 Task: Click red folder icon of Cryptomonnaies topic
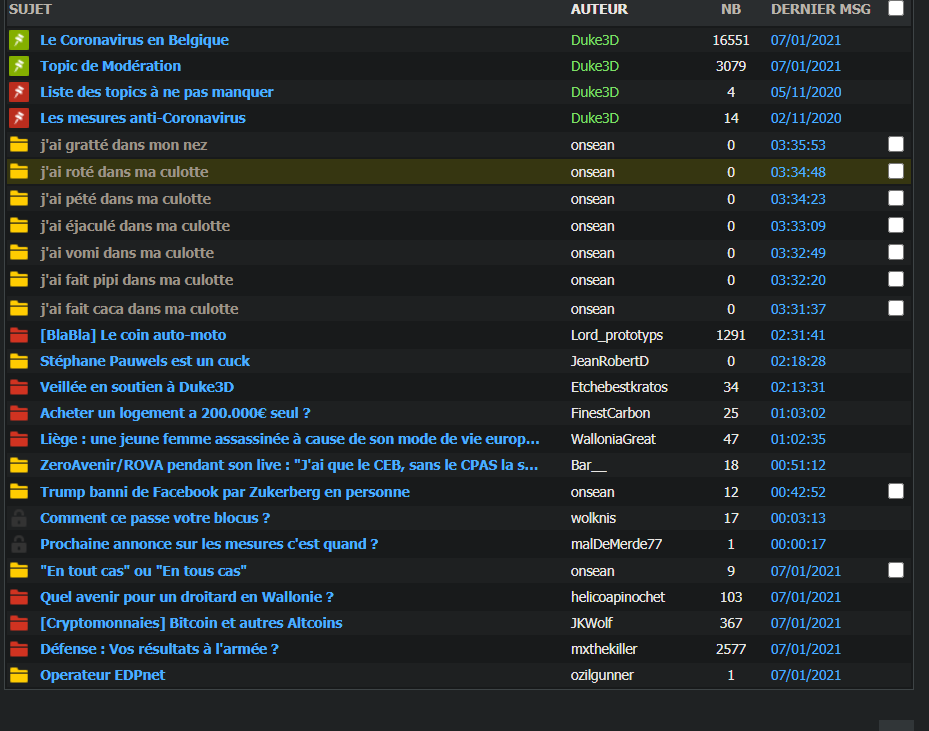click(x=19, y=623)
